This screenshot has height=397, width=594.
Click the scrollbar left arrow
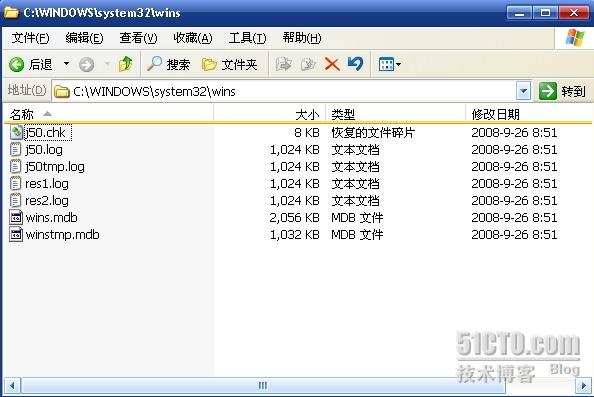point(12,386)
